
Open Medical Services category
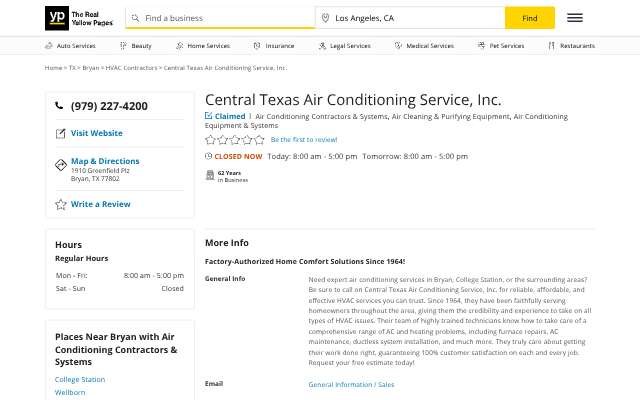(x=424, y=46)
